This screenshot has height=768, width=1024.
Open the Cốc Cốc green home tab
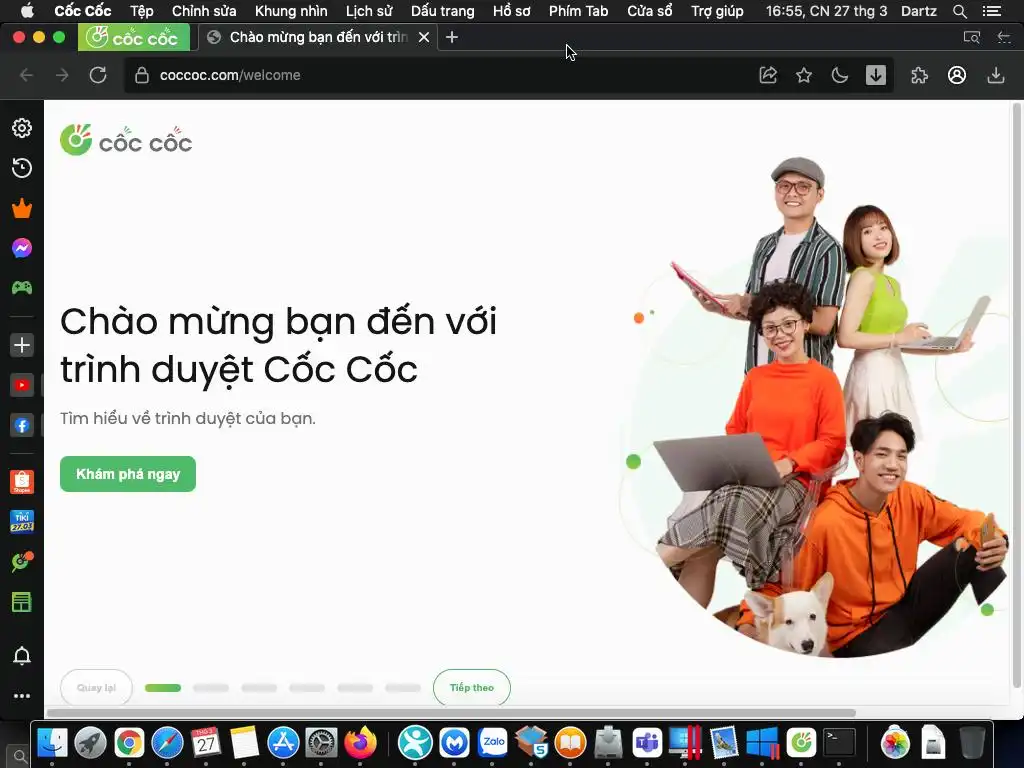pyautogui.click(x=134, y=37)
